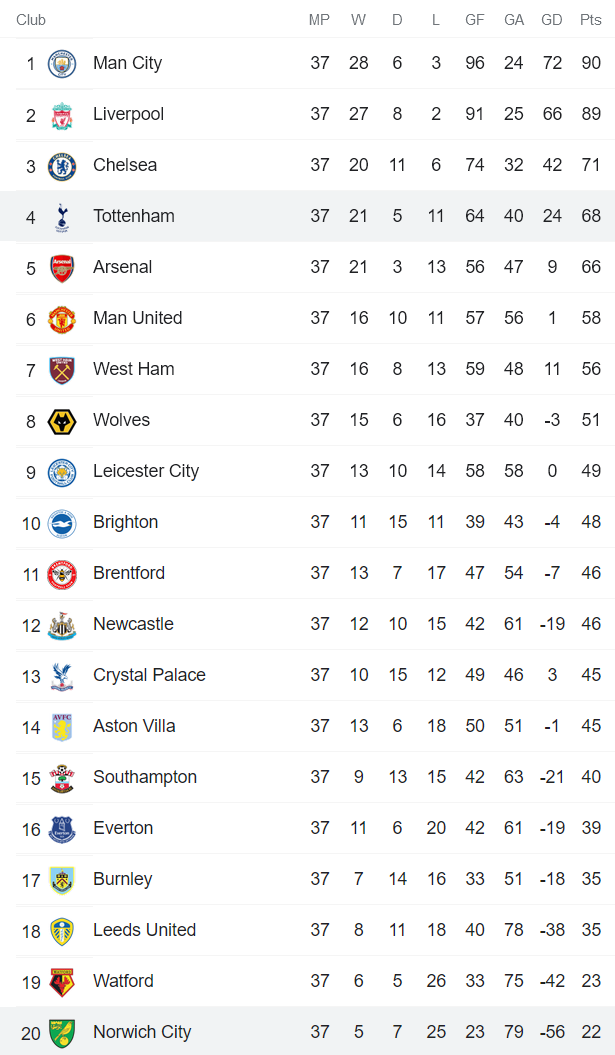Click the Club column header
Image resolution: width=615 pixels, height=1055 pixels.
coord(30,20)
